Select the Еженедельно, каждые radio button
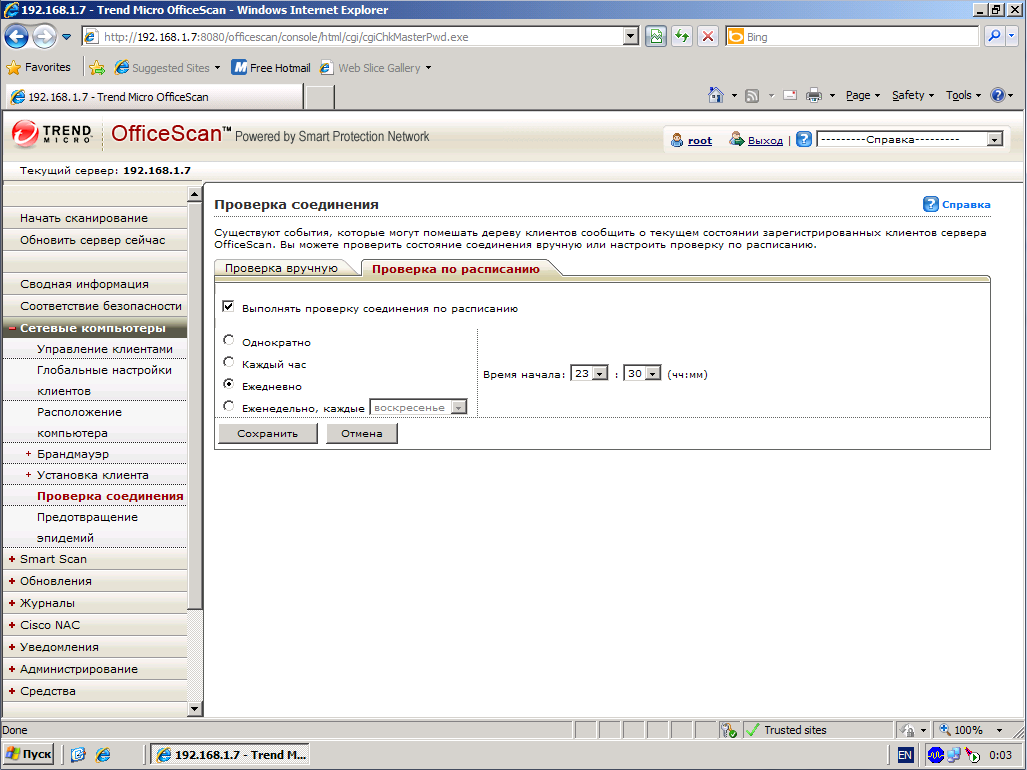The image size is (1027, 770). pos(229,406)
